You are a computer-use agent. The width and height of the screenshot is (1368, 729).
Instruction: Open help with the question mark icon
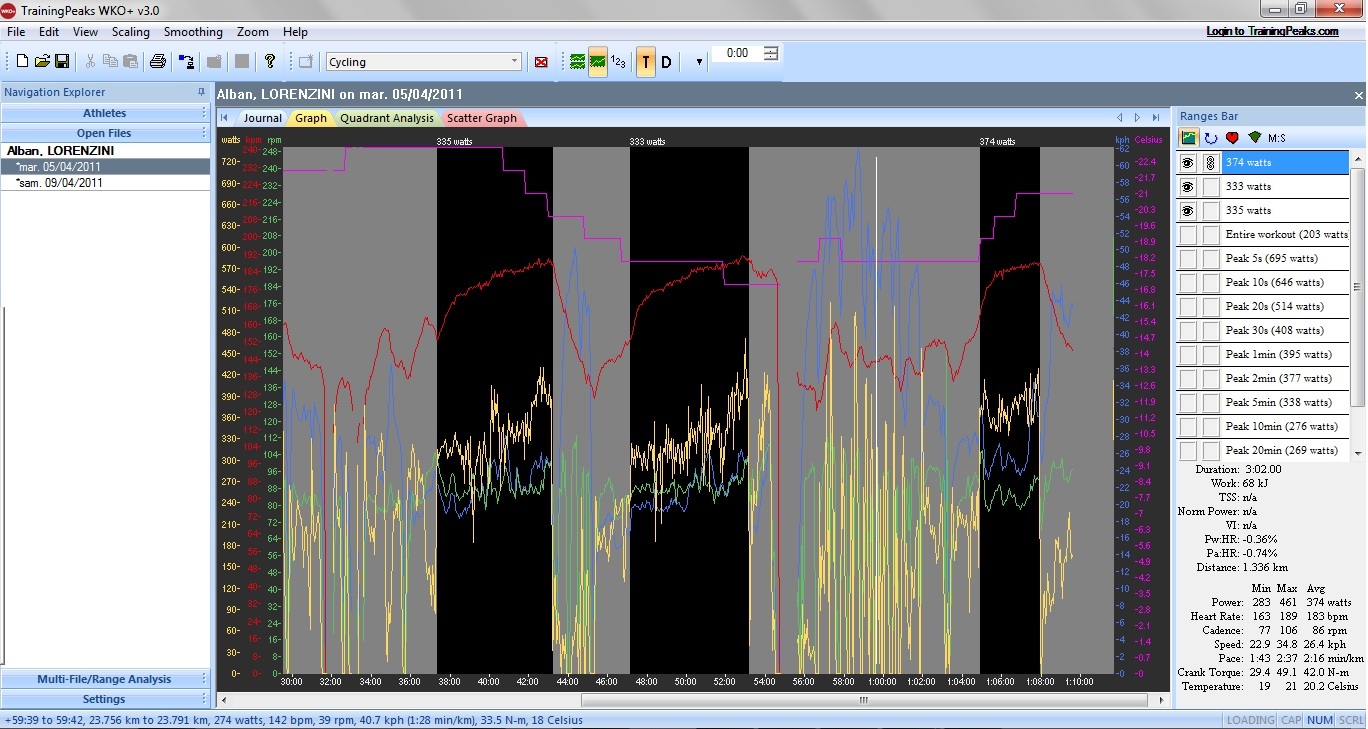(269, 61)
